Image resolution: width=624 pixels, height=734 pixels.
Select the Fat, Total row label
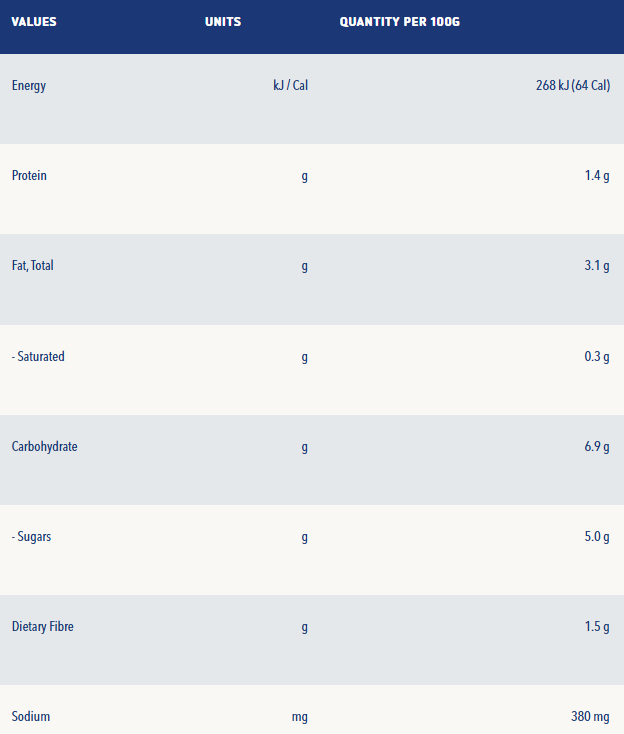[x=33, y=266]
